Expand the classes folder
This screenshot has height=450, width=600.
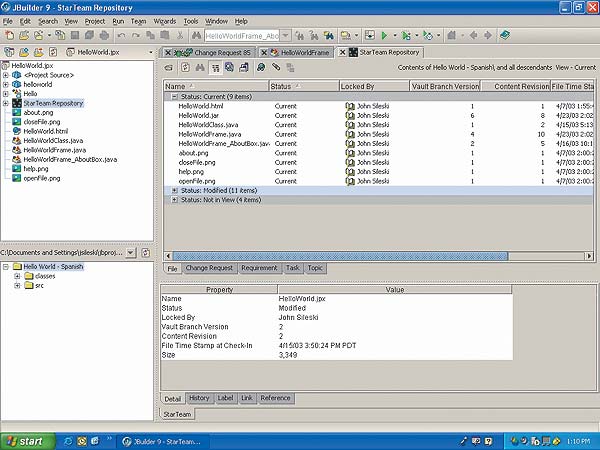tap(17, 276)
